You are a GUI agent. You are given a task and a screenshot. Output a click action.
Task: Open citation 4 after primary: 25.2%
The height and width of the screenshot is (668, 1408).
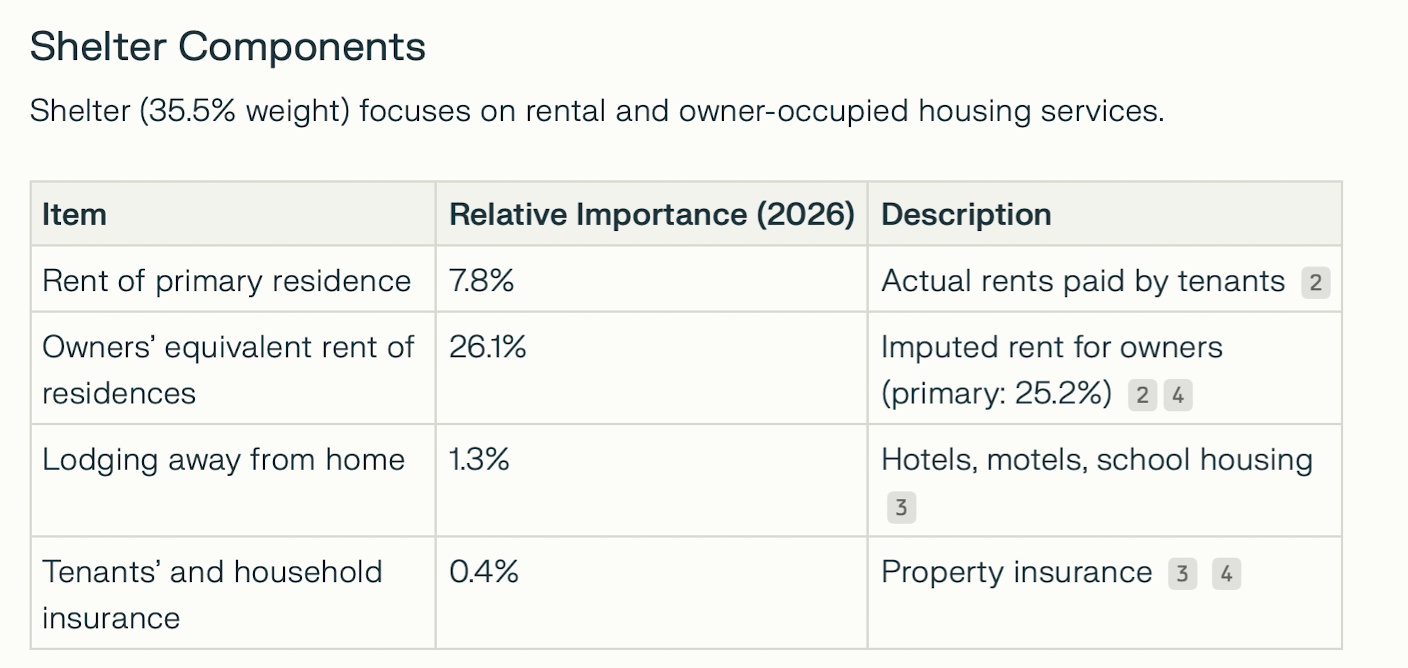tap(1178, 396)
